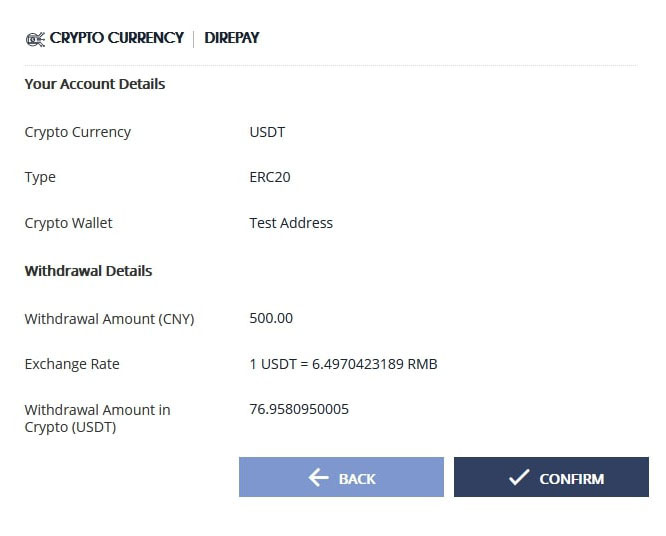Click the Withdrawal Details heading
This screenshot has height=536, width=666.
[88, 271]
